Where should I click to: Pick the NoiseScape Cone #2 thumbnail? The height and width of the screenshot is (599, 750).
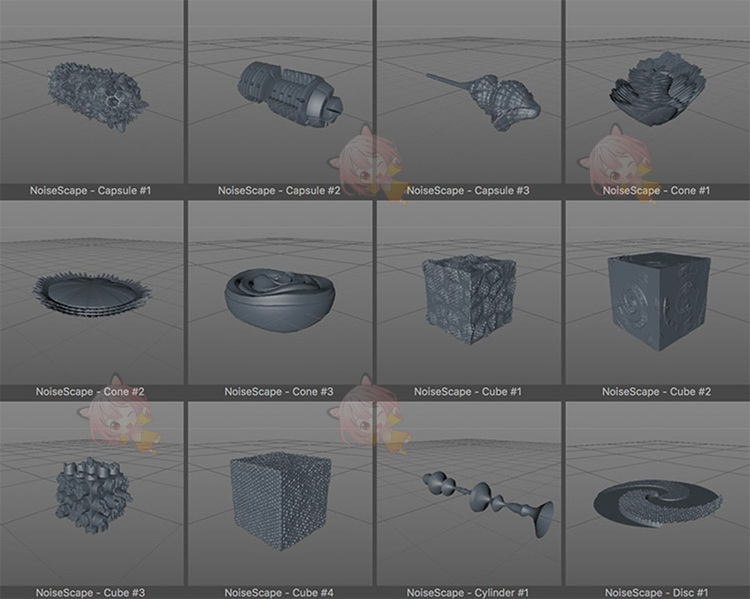[91, 292]
